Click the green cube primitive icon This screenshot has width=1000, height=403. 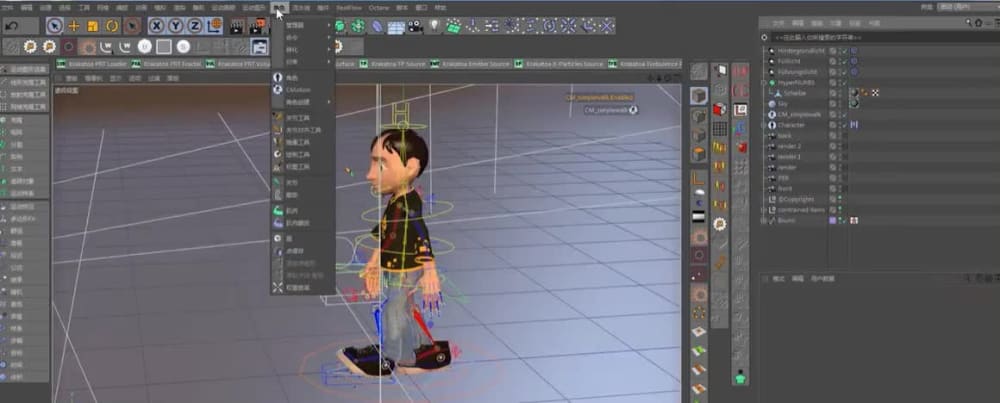340,26
